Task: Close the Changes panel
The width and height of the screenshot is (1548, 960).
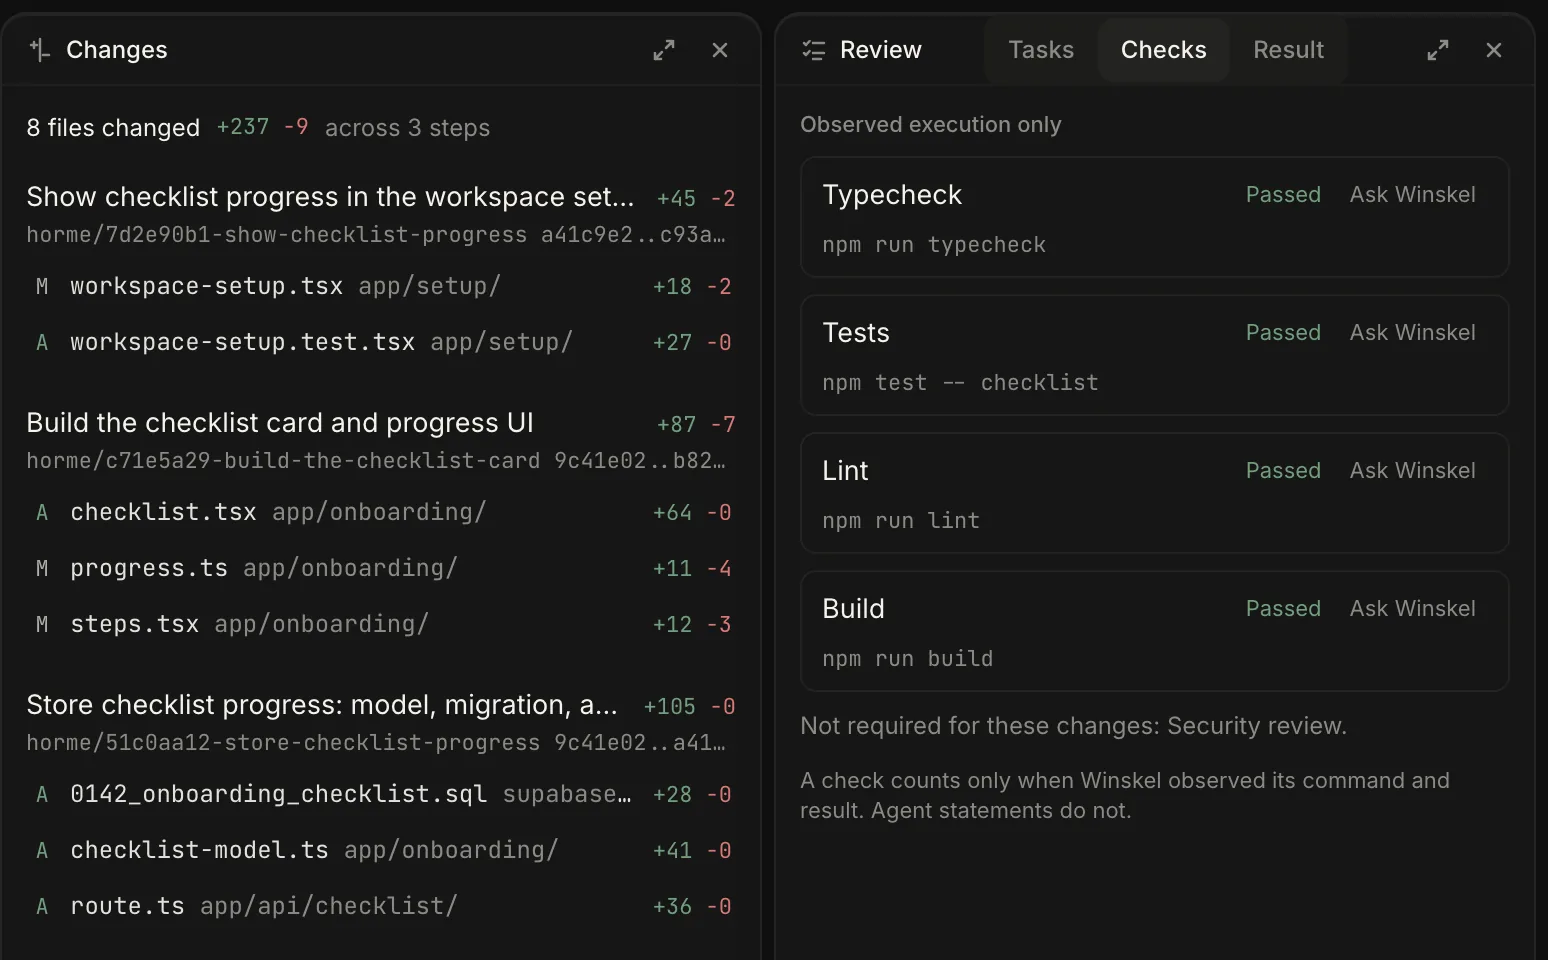Action: 720,50
